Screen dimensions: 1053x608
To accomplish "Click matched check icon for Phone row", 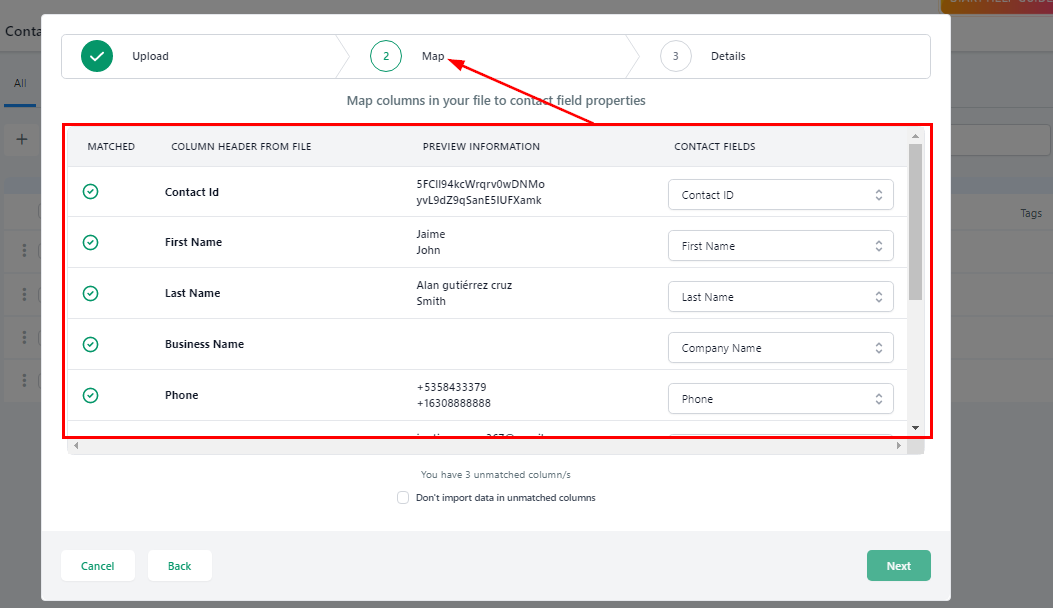I will tap(90, 395).
